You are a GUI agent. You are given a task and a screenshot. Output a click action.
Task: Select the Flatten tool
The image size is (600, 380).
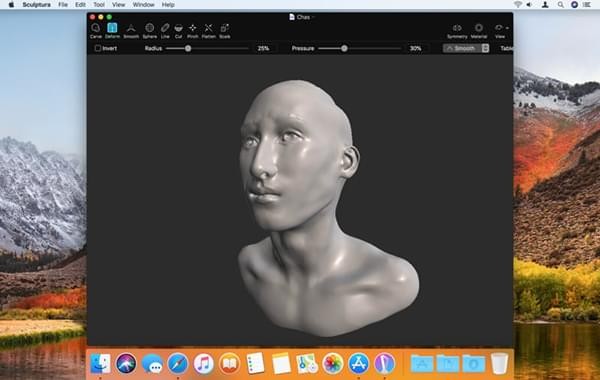(x=209, y=31)
